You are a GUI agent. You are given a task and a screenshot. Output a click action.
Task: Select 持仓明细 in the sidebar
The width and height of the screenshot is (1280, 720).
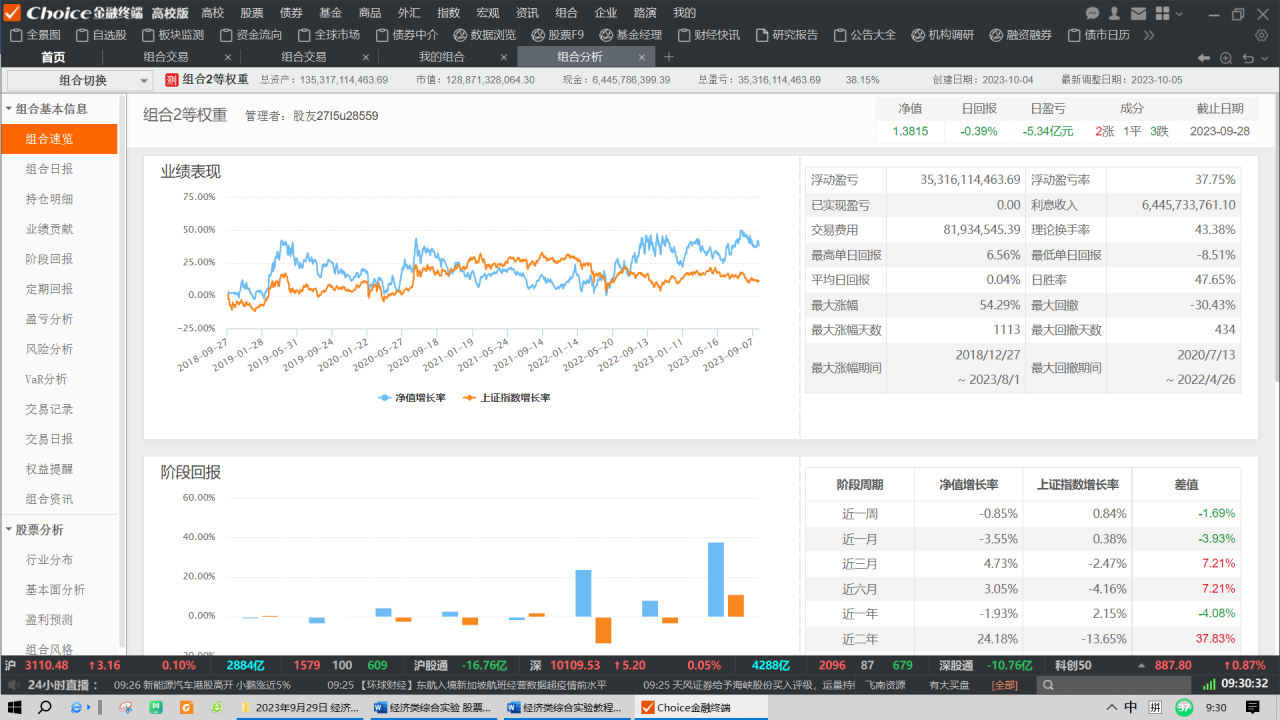tap(49, 199)
